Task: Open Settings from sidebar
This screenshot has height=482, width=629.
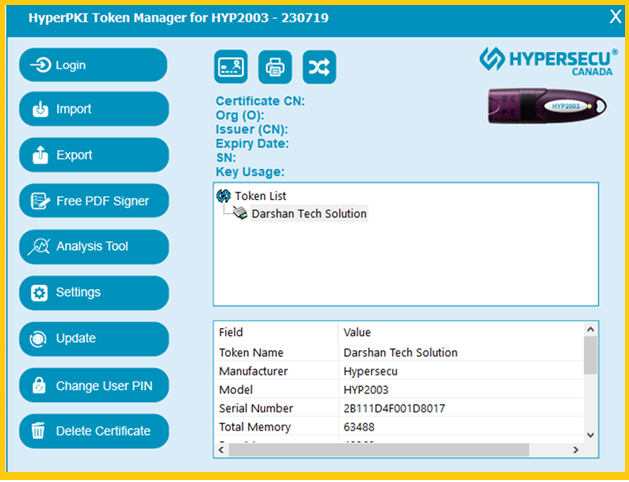Action: tap(94, 292)
